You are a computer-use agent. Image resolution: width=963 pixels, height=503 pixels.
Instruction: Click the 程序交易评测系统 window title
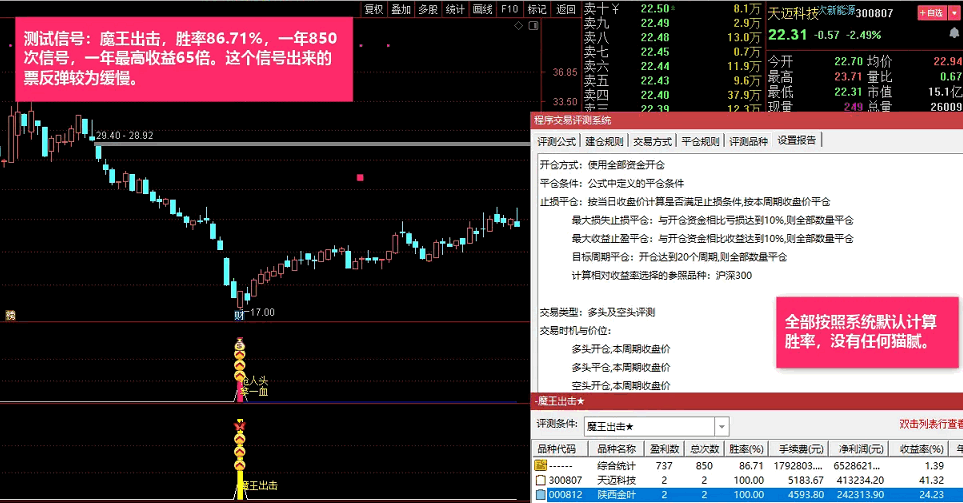point(572,120)
